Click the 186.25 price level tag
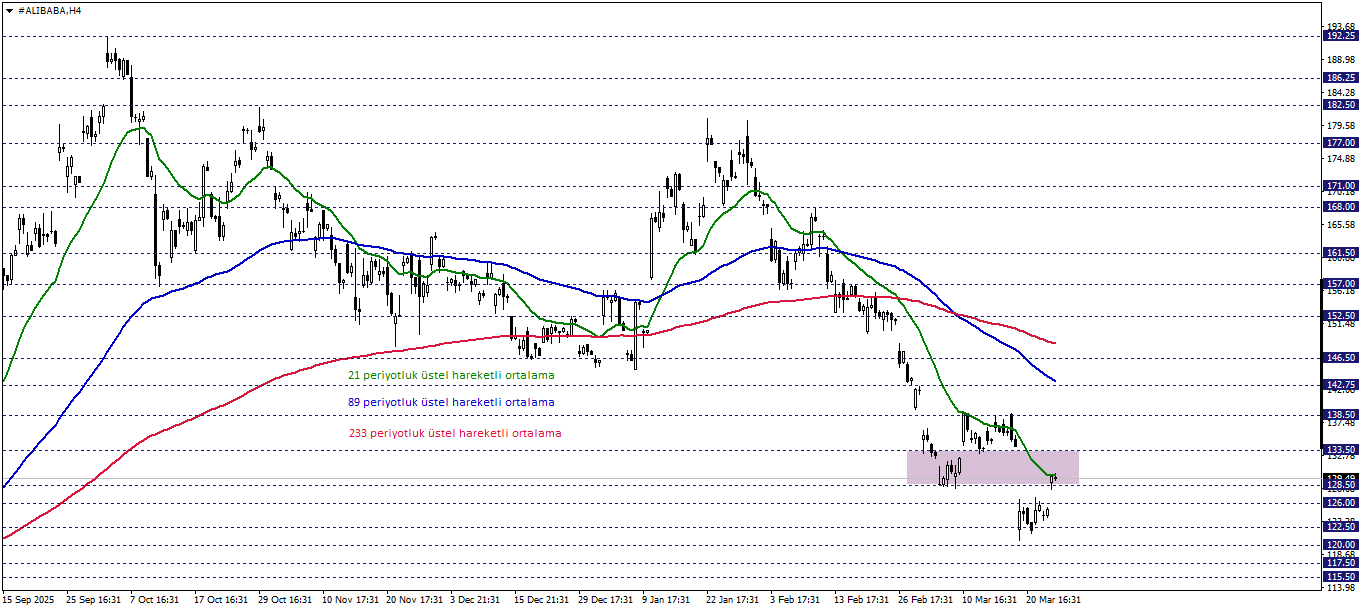Viewport: 1362px width, 611px height. click(1340, 77)
